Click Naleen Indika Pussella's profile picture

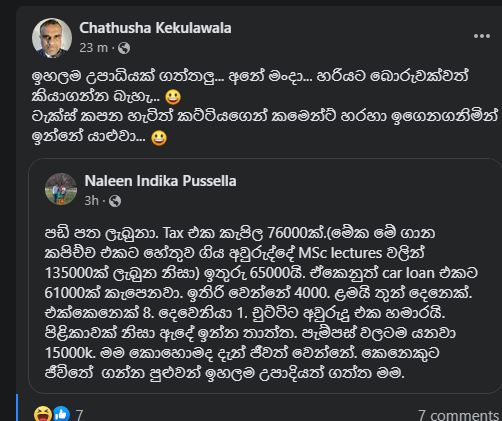pos(61,189)
